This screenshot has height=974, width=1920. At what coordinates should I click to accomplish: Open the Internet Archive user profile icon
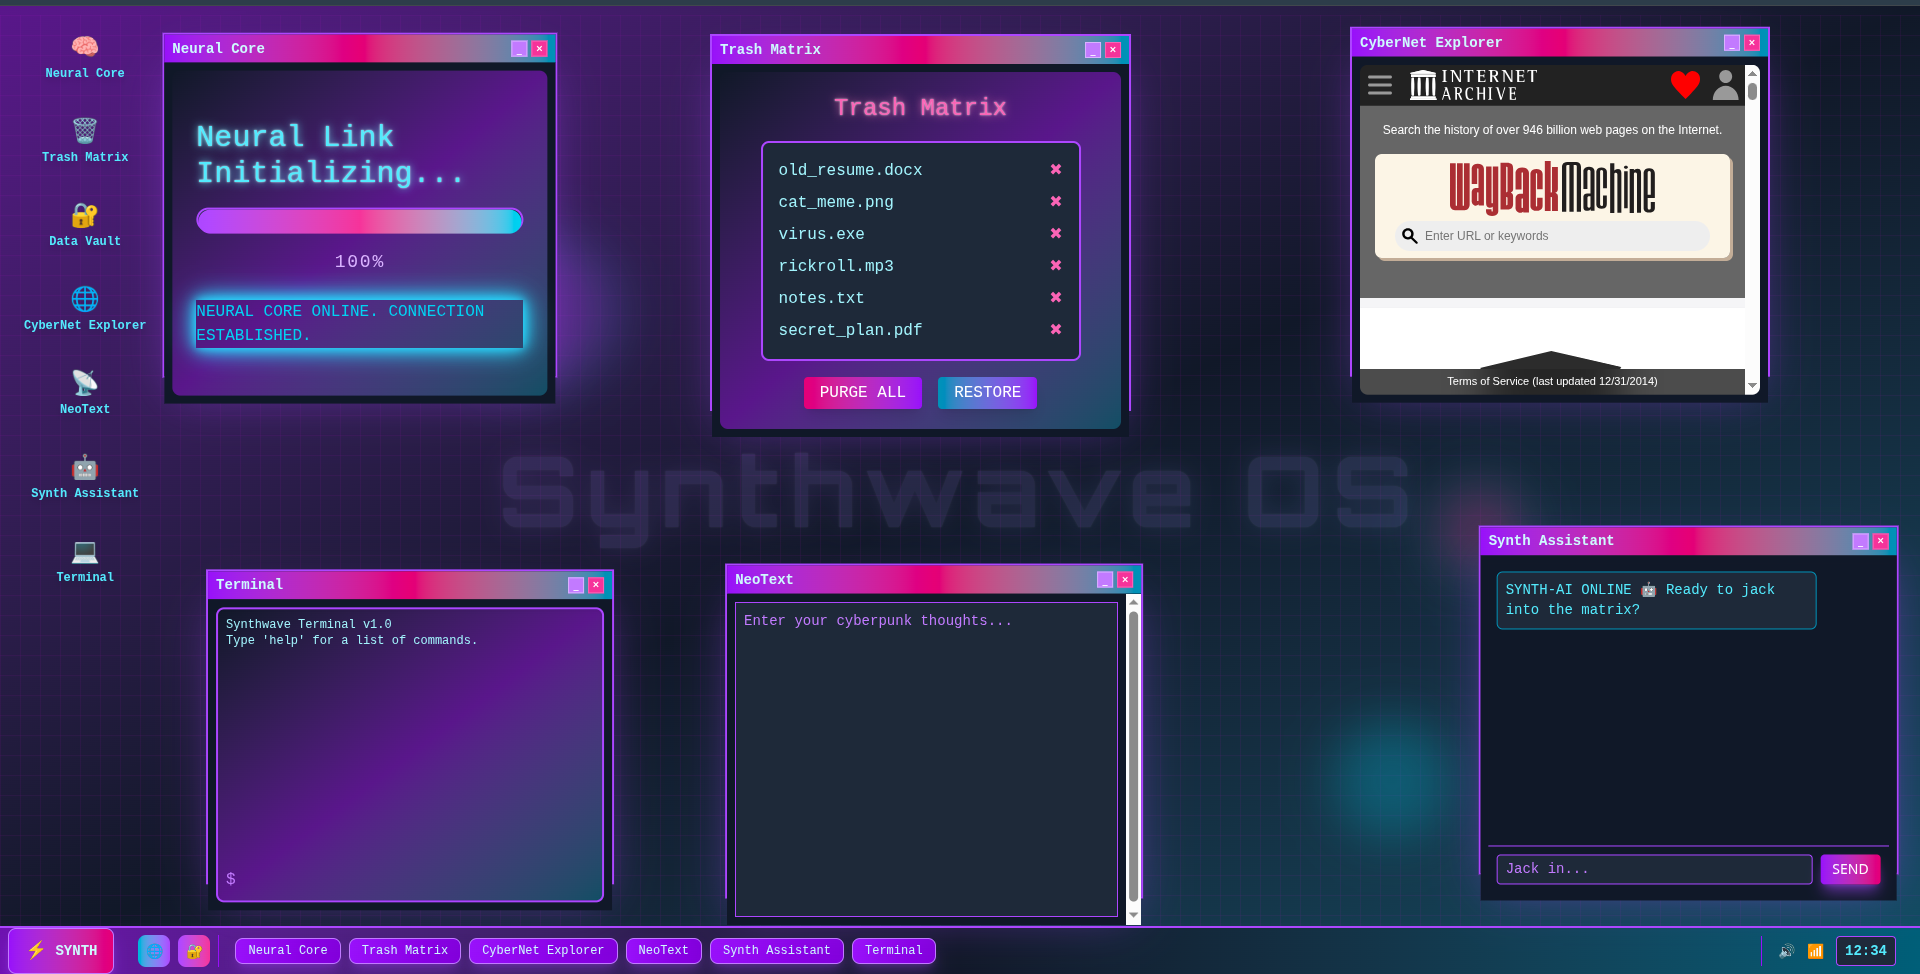(1725, 85)
